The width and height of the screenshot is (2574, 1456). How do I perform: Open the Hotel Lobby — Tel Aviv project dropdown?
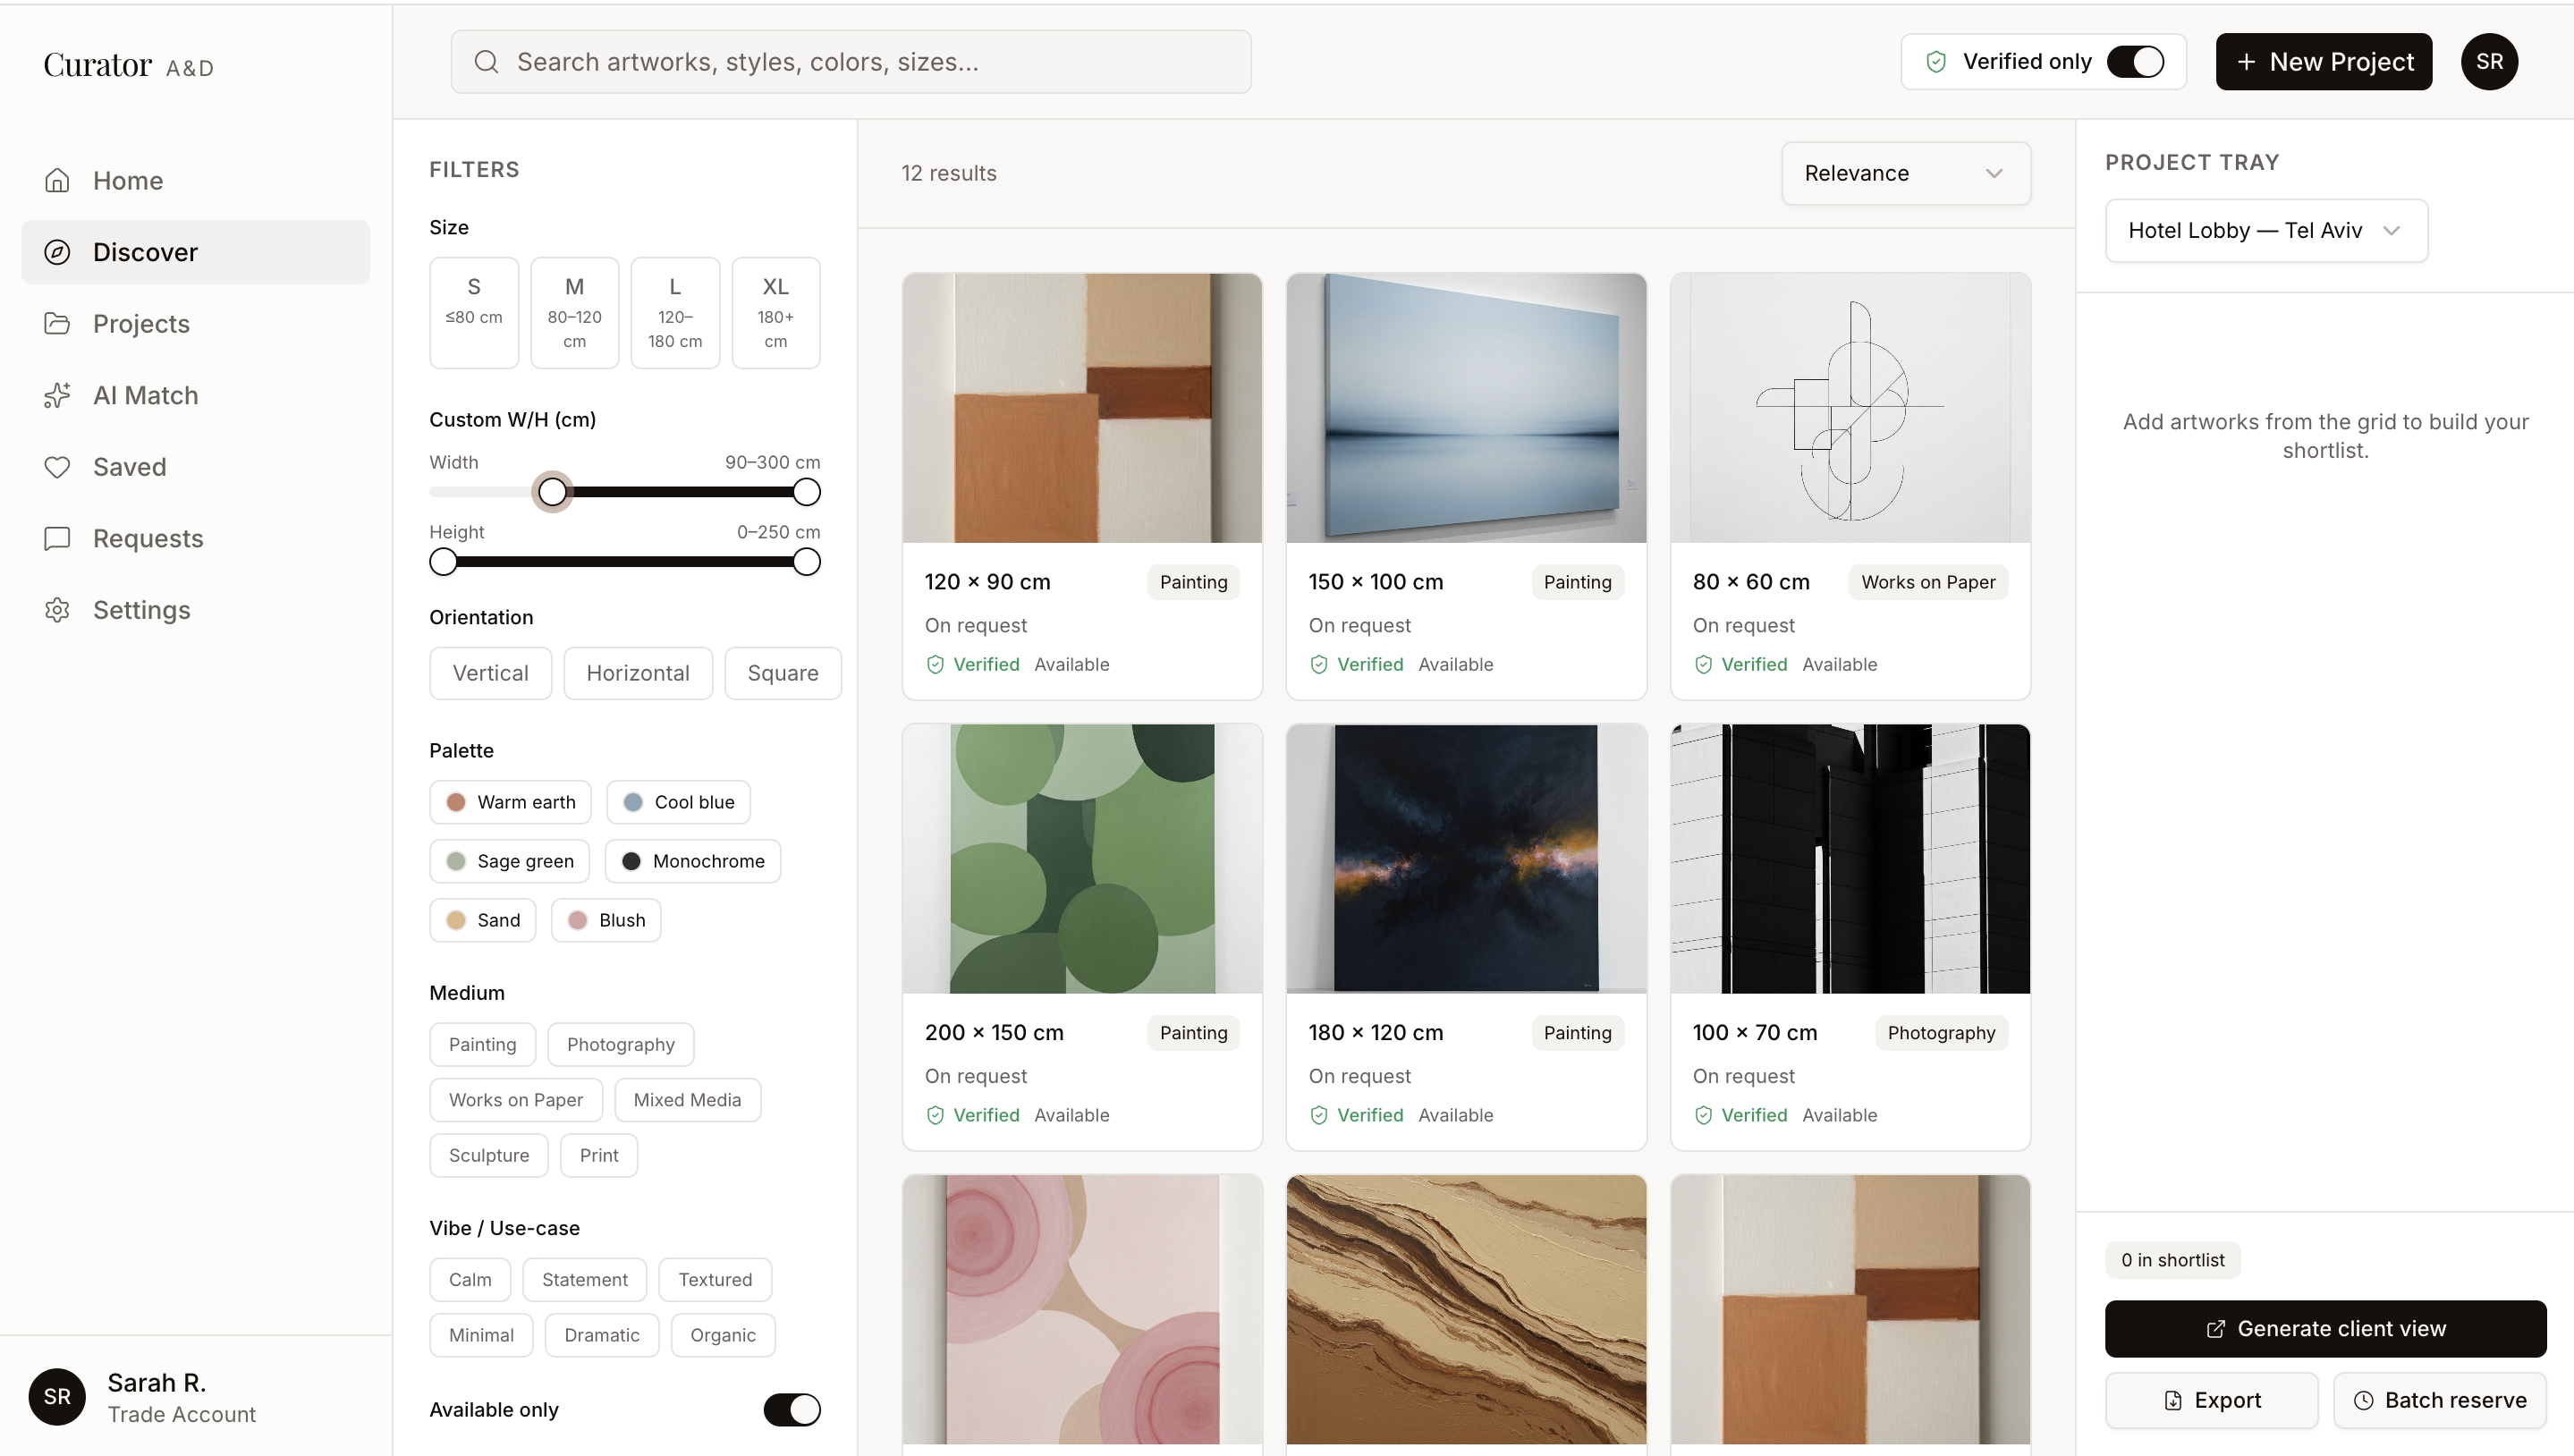(2266, 230)
